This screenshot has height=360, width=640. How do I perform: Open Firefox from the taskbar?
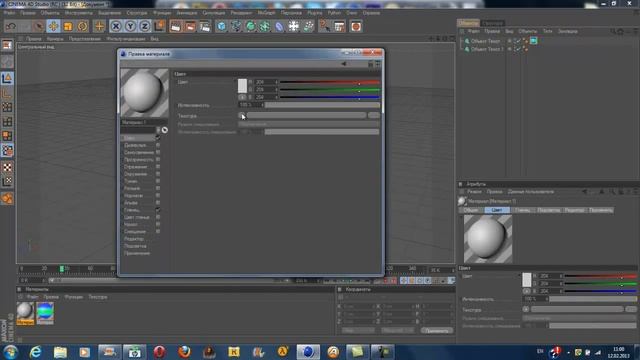coord(184,351)
